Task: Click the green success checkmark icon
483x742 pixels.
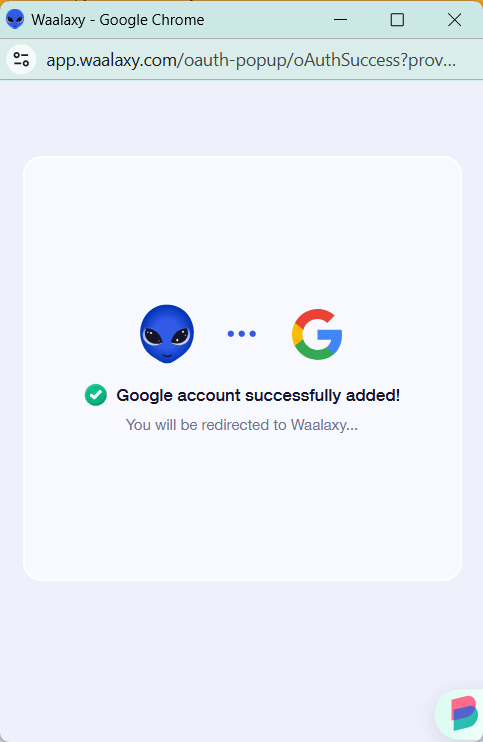Action: [96, 395]
